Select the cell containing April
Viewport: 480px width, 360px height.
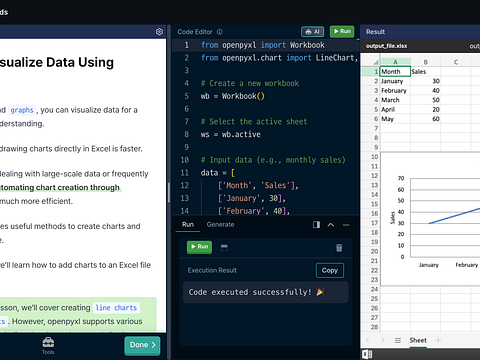pyautogui.click(x=395, y=109)
